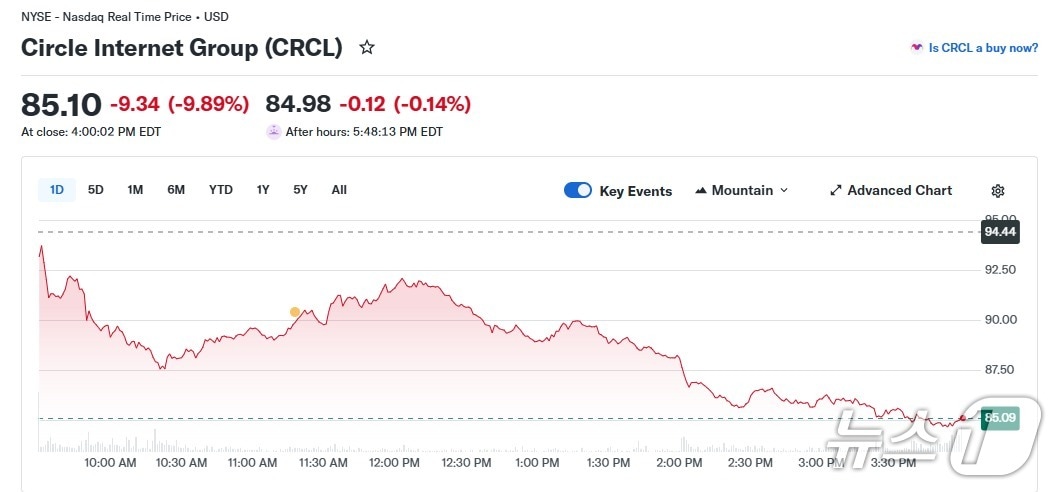The height and width of the screenshot is (492, 1058).
Task: Show the YTD chart range
Action: [221, 190]
